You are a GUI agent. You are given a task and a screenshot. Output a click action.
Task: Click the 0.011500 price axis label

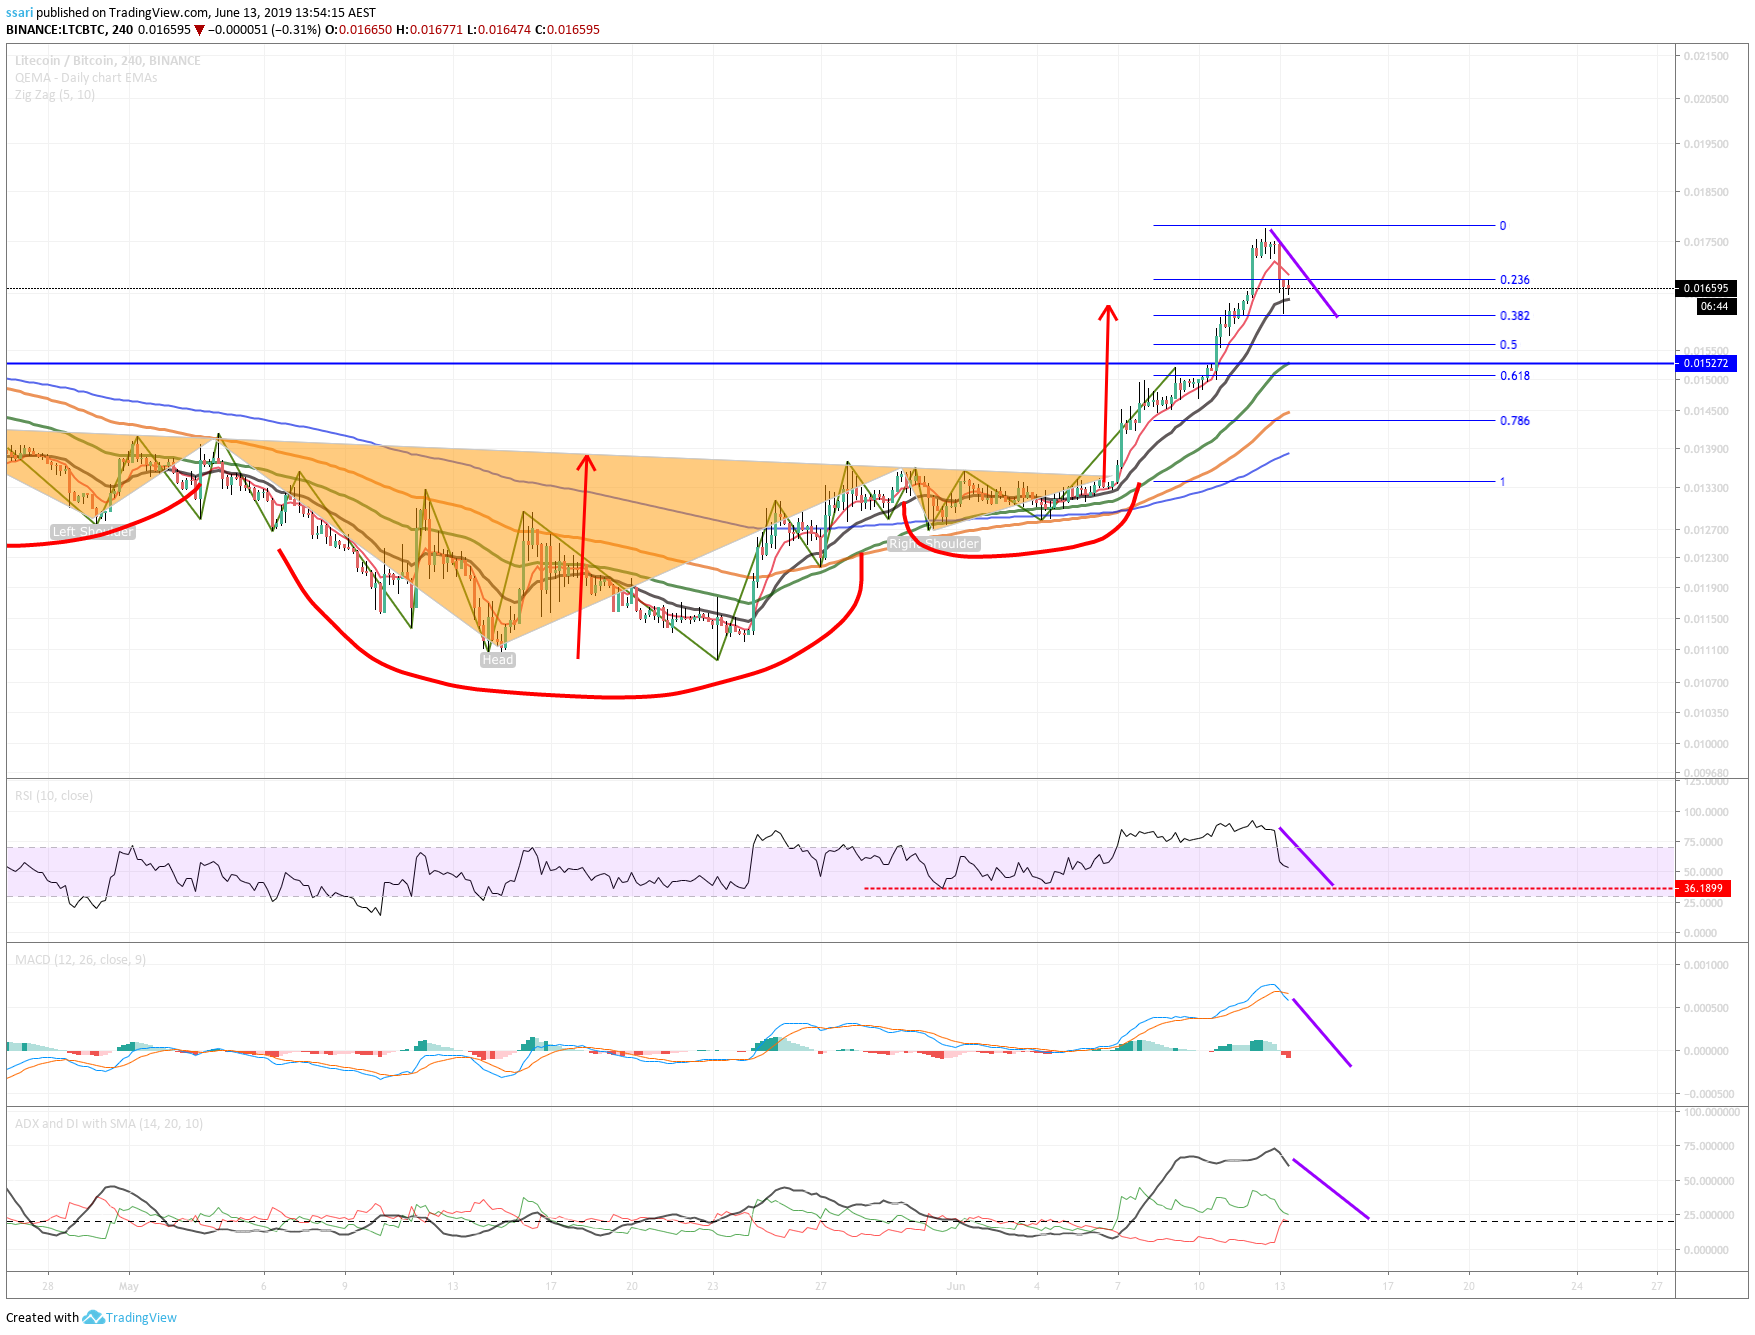pyautogui.click(x=1706, y=619)
